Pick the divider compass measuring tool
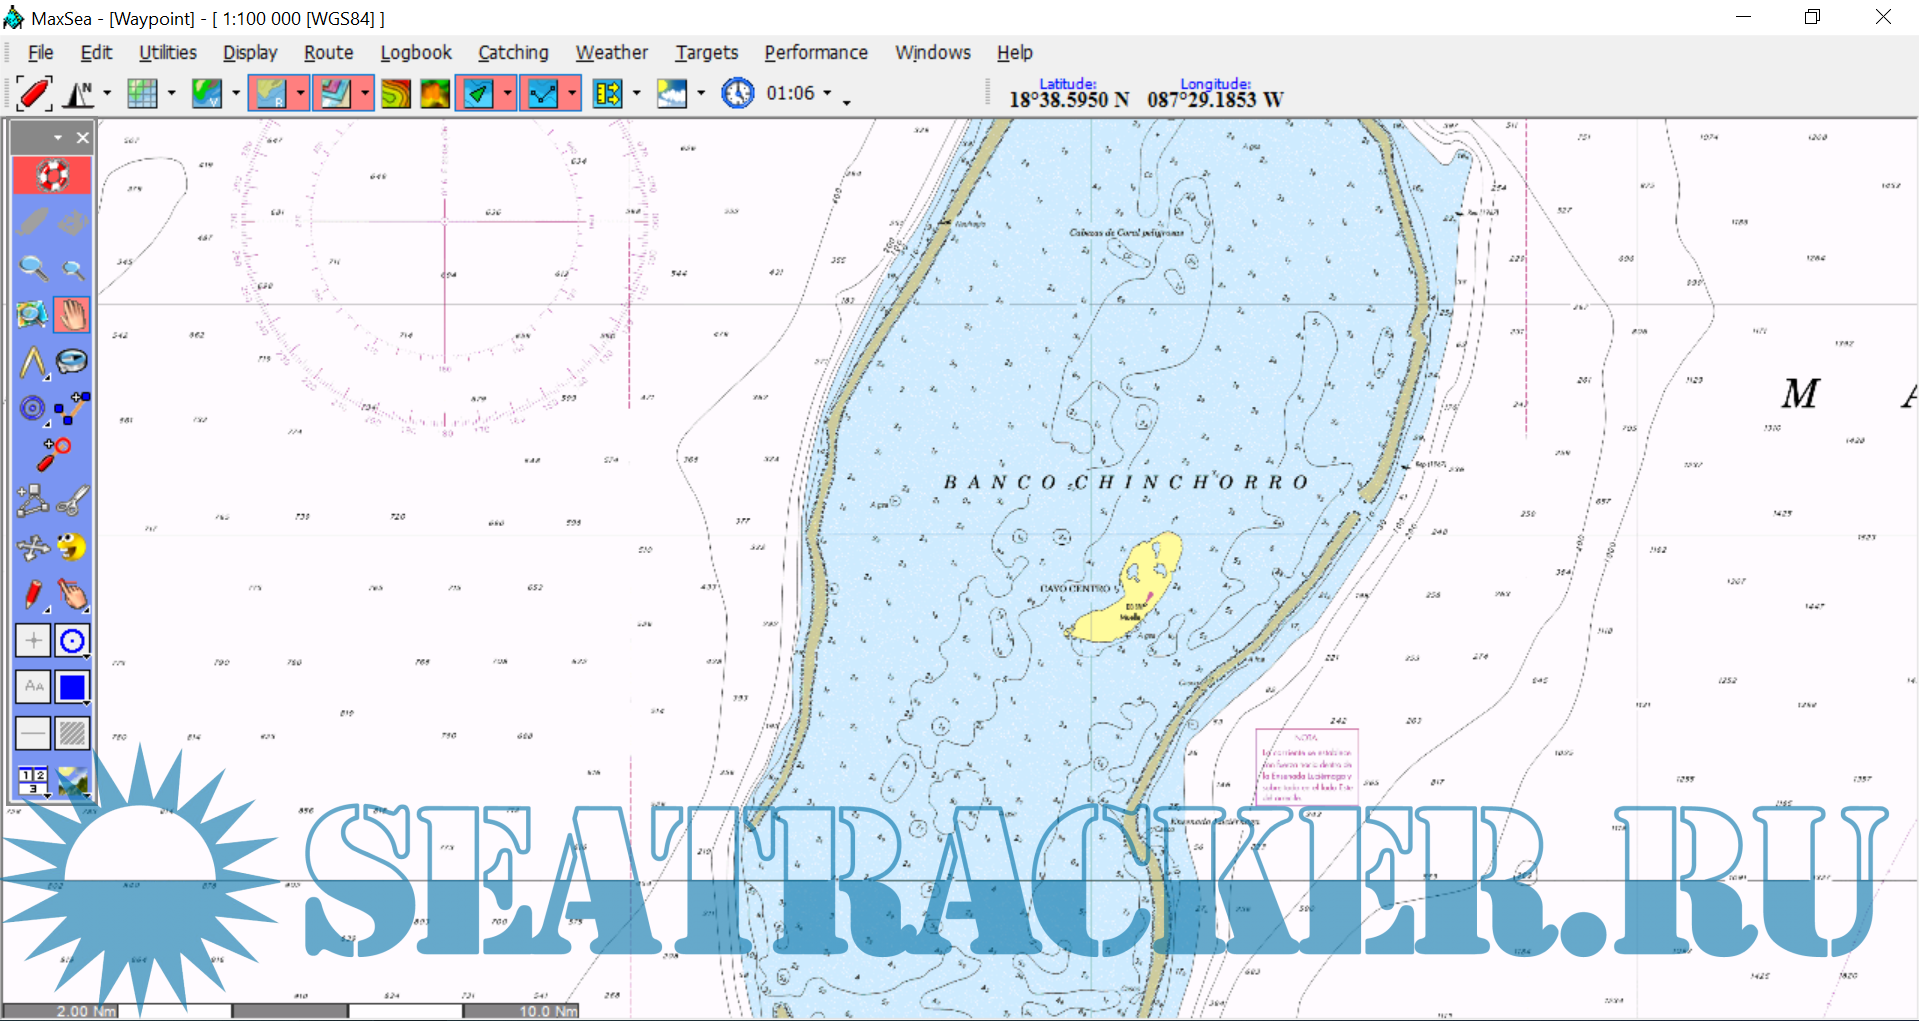 coord(33,362)
